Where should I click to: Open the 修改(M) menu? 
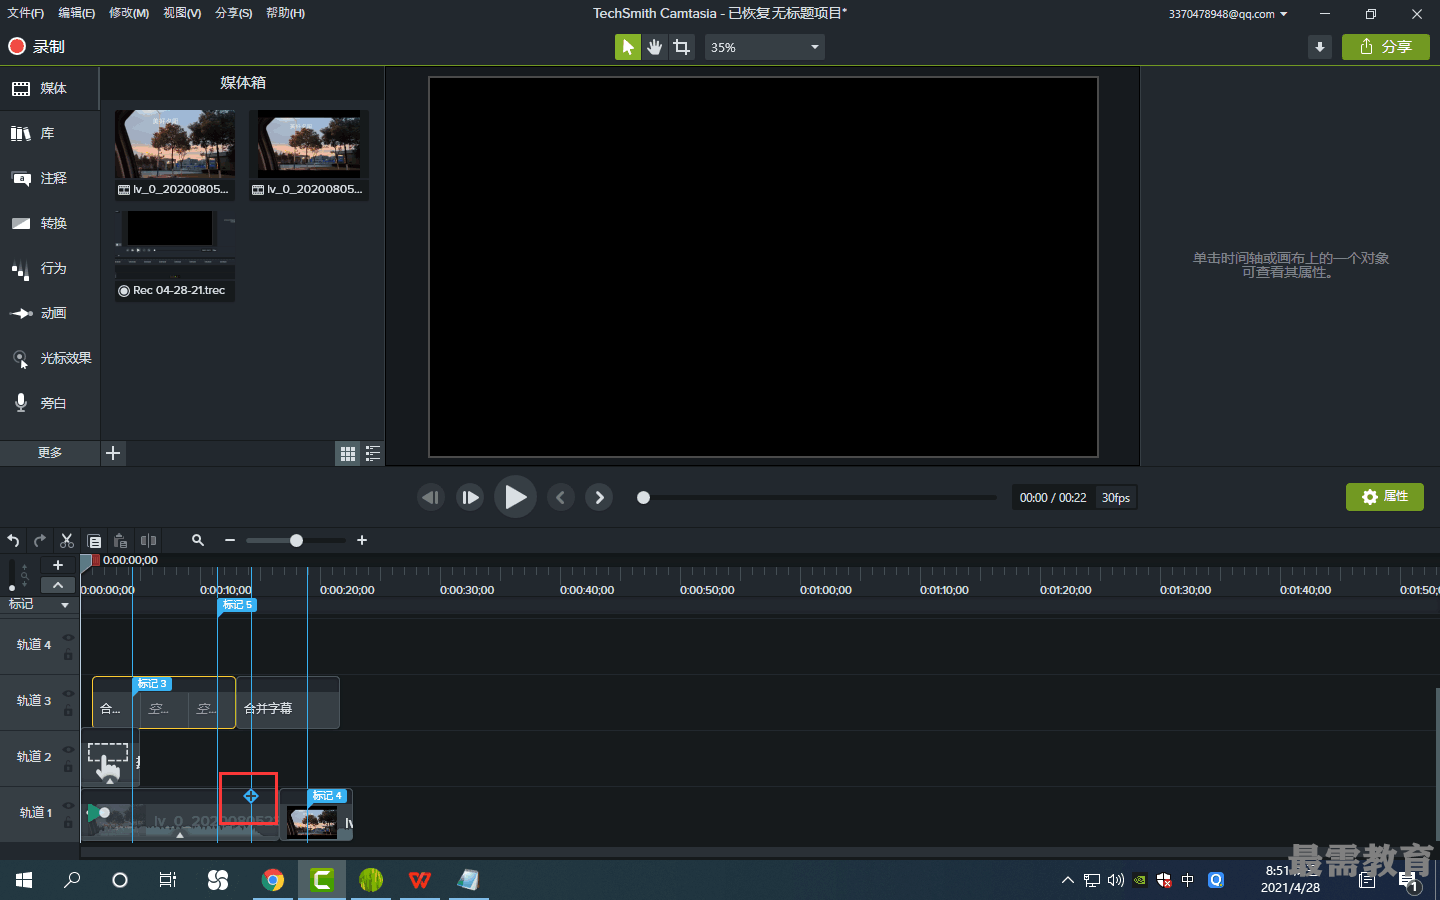[x=129, y=13]
